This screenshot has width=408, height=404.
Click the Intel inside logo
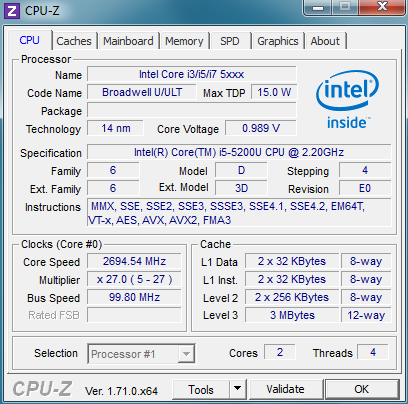[x=347, y=100]
